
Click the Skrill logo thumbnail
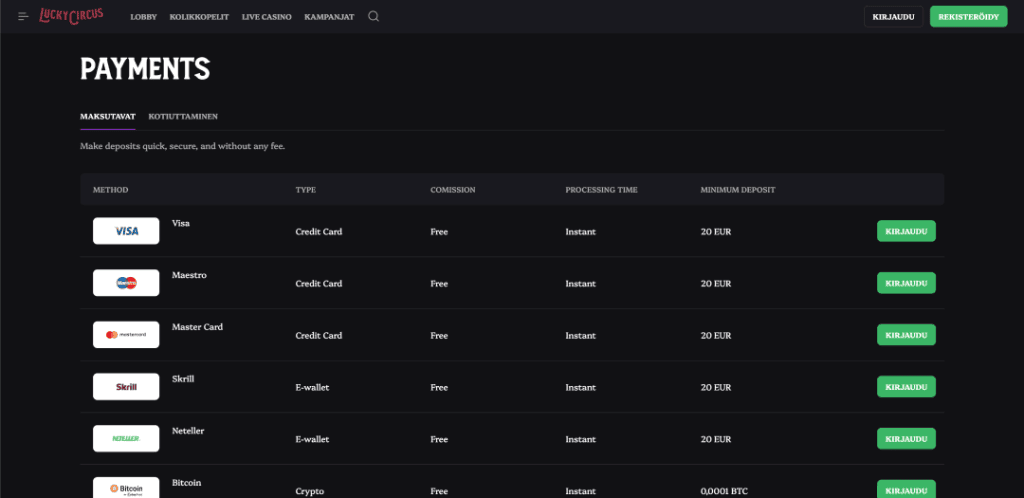click(x=126, y=386)
